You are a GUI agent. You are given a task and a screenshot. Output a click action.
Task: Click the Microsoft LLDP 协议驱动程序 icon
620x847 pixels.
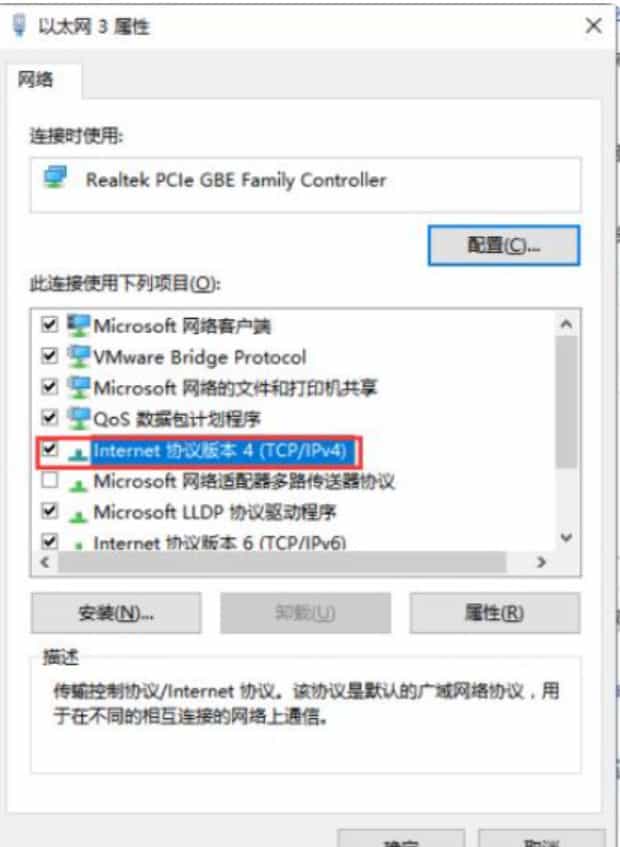[78, 515]
